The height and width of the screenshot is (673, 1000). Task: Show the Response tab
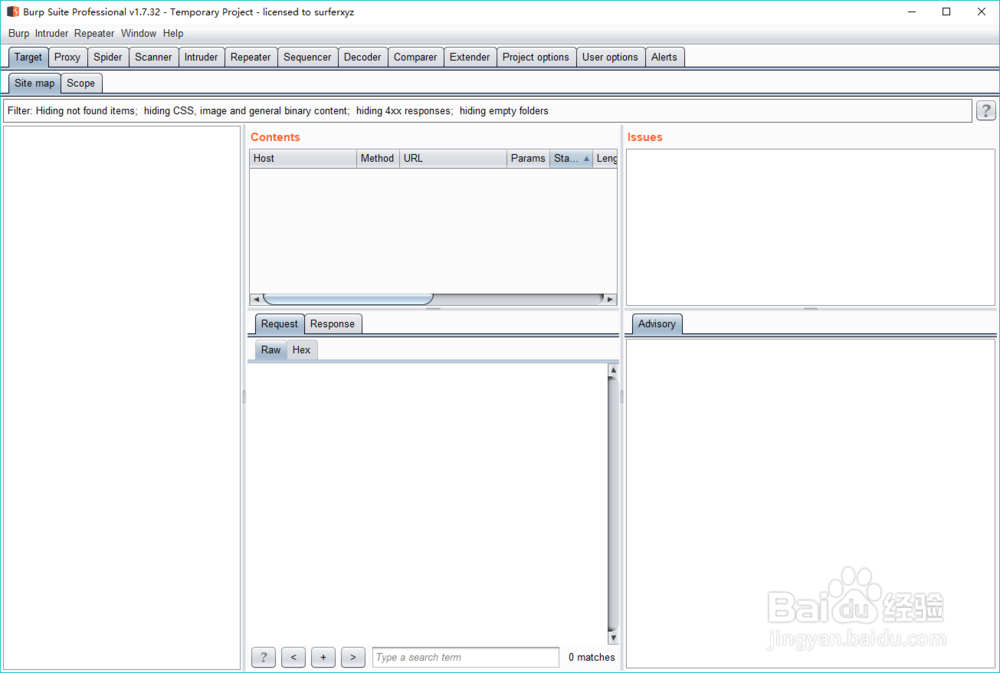[332, 323]
